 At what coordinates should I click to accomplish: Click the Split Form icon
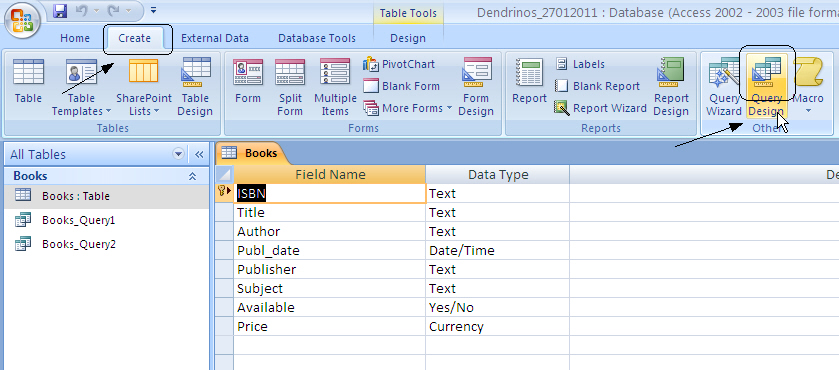tap(289, 87)
